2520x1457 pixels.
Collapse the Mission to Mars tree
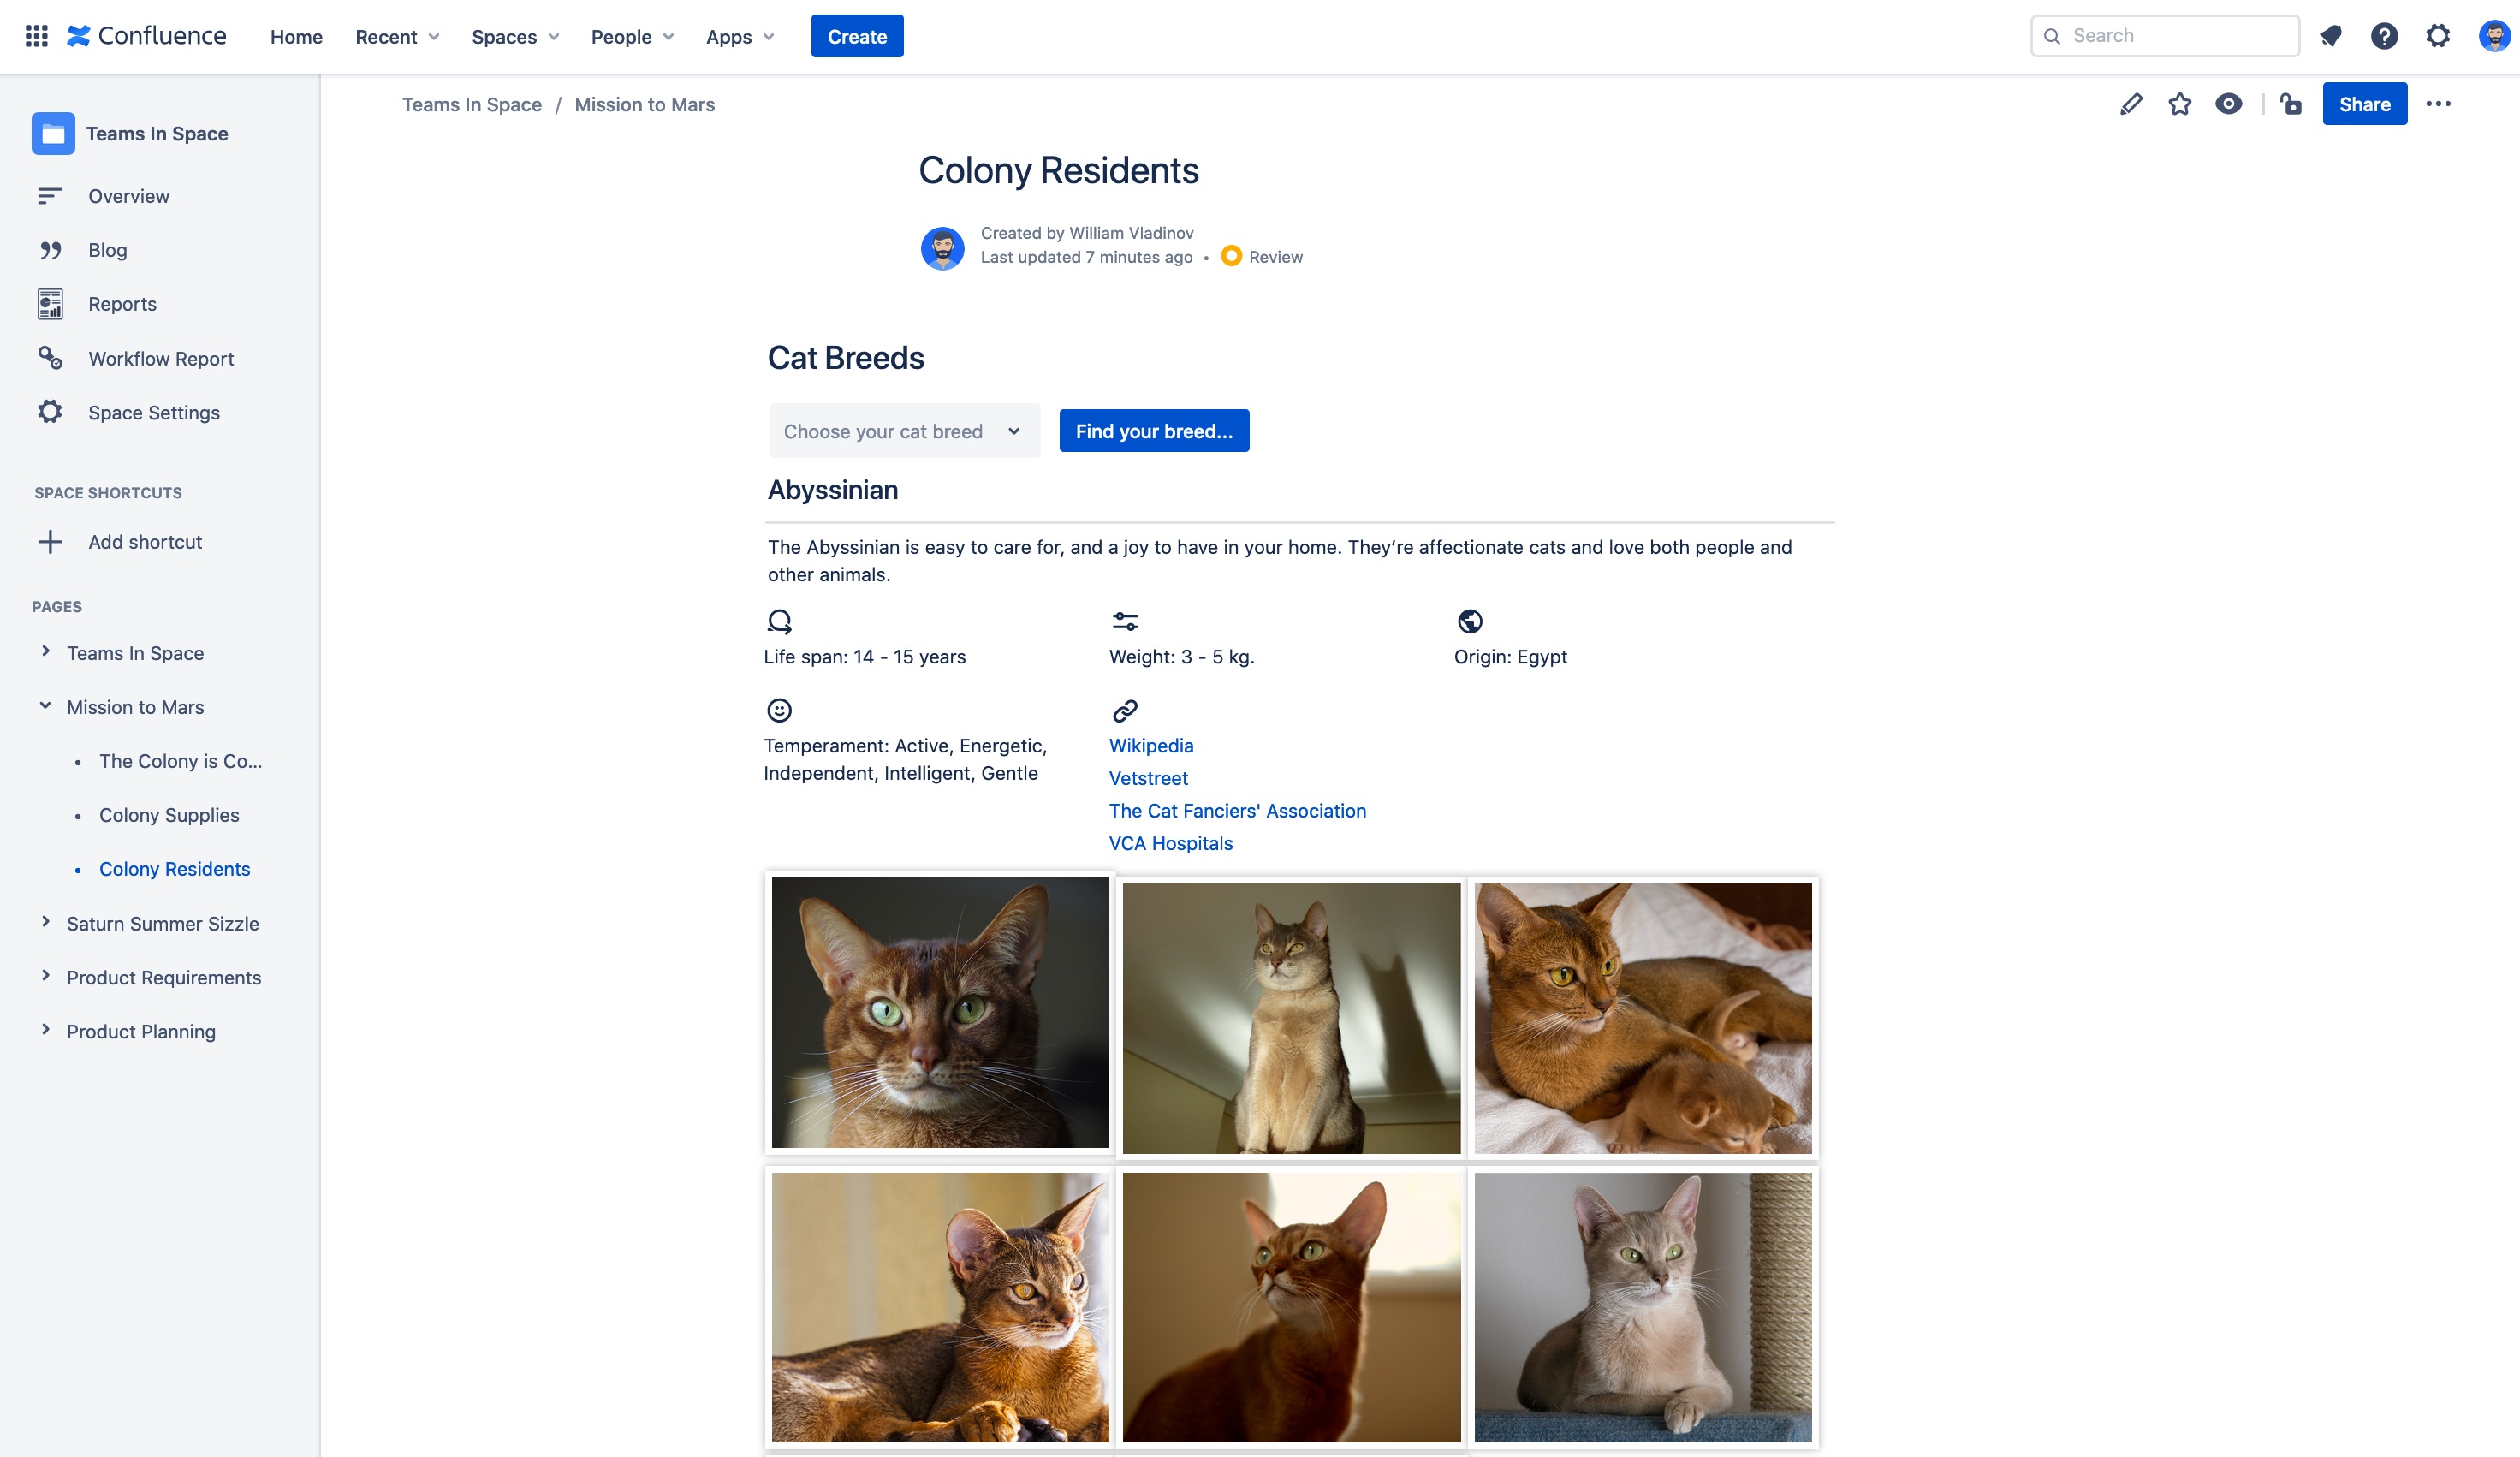point(45,706)
